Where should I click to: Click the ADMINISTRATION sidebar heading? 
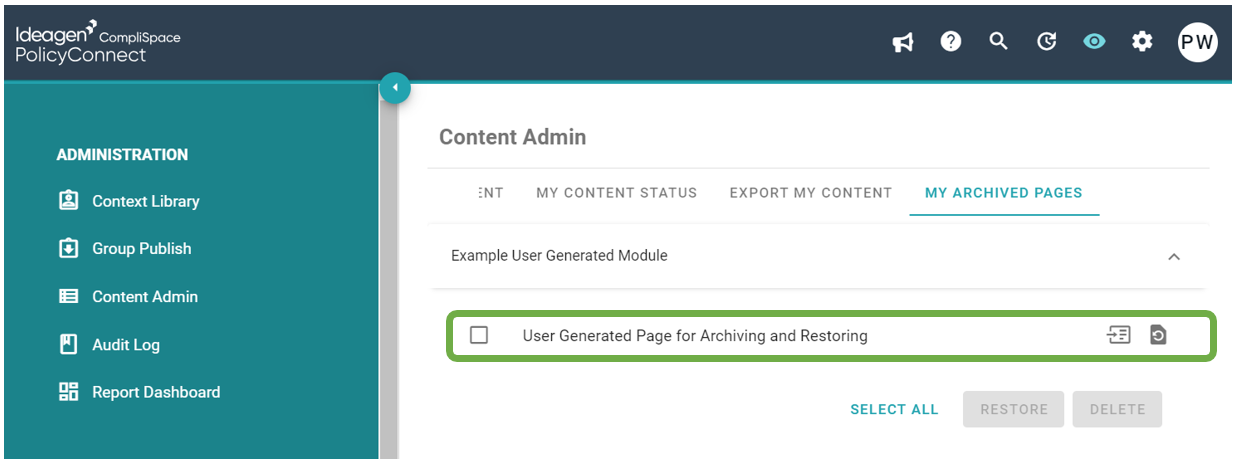122,155
